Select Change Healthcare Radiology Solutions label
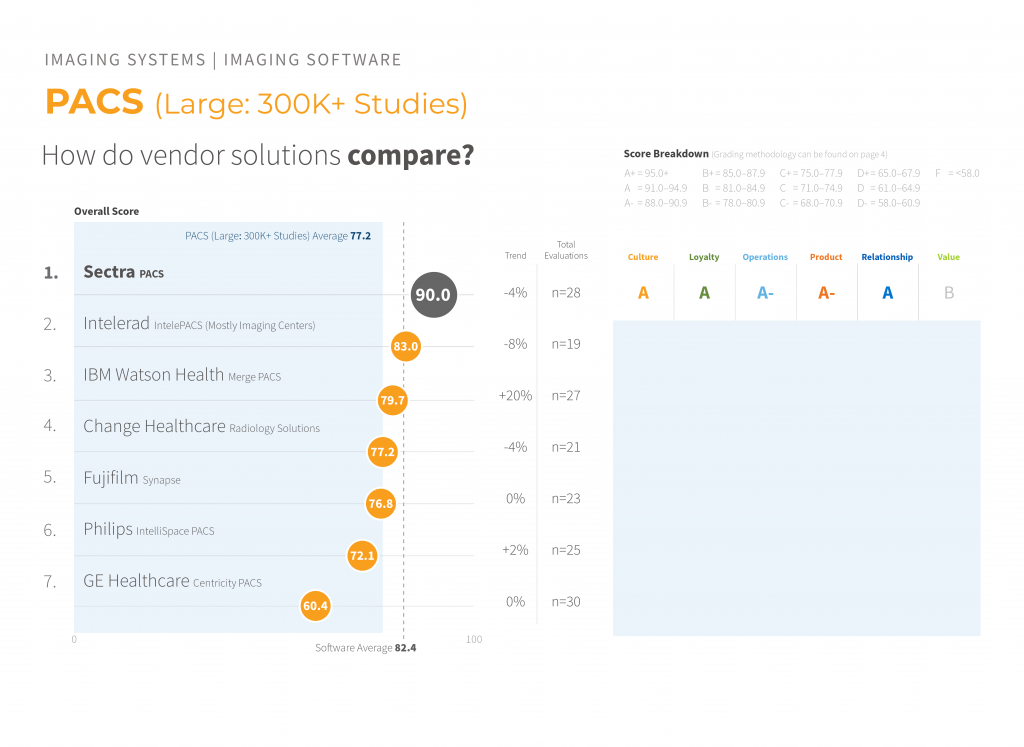 [201, 426]
